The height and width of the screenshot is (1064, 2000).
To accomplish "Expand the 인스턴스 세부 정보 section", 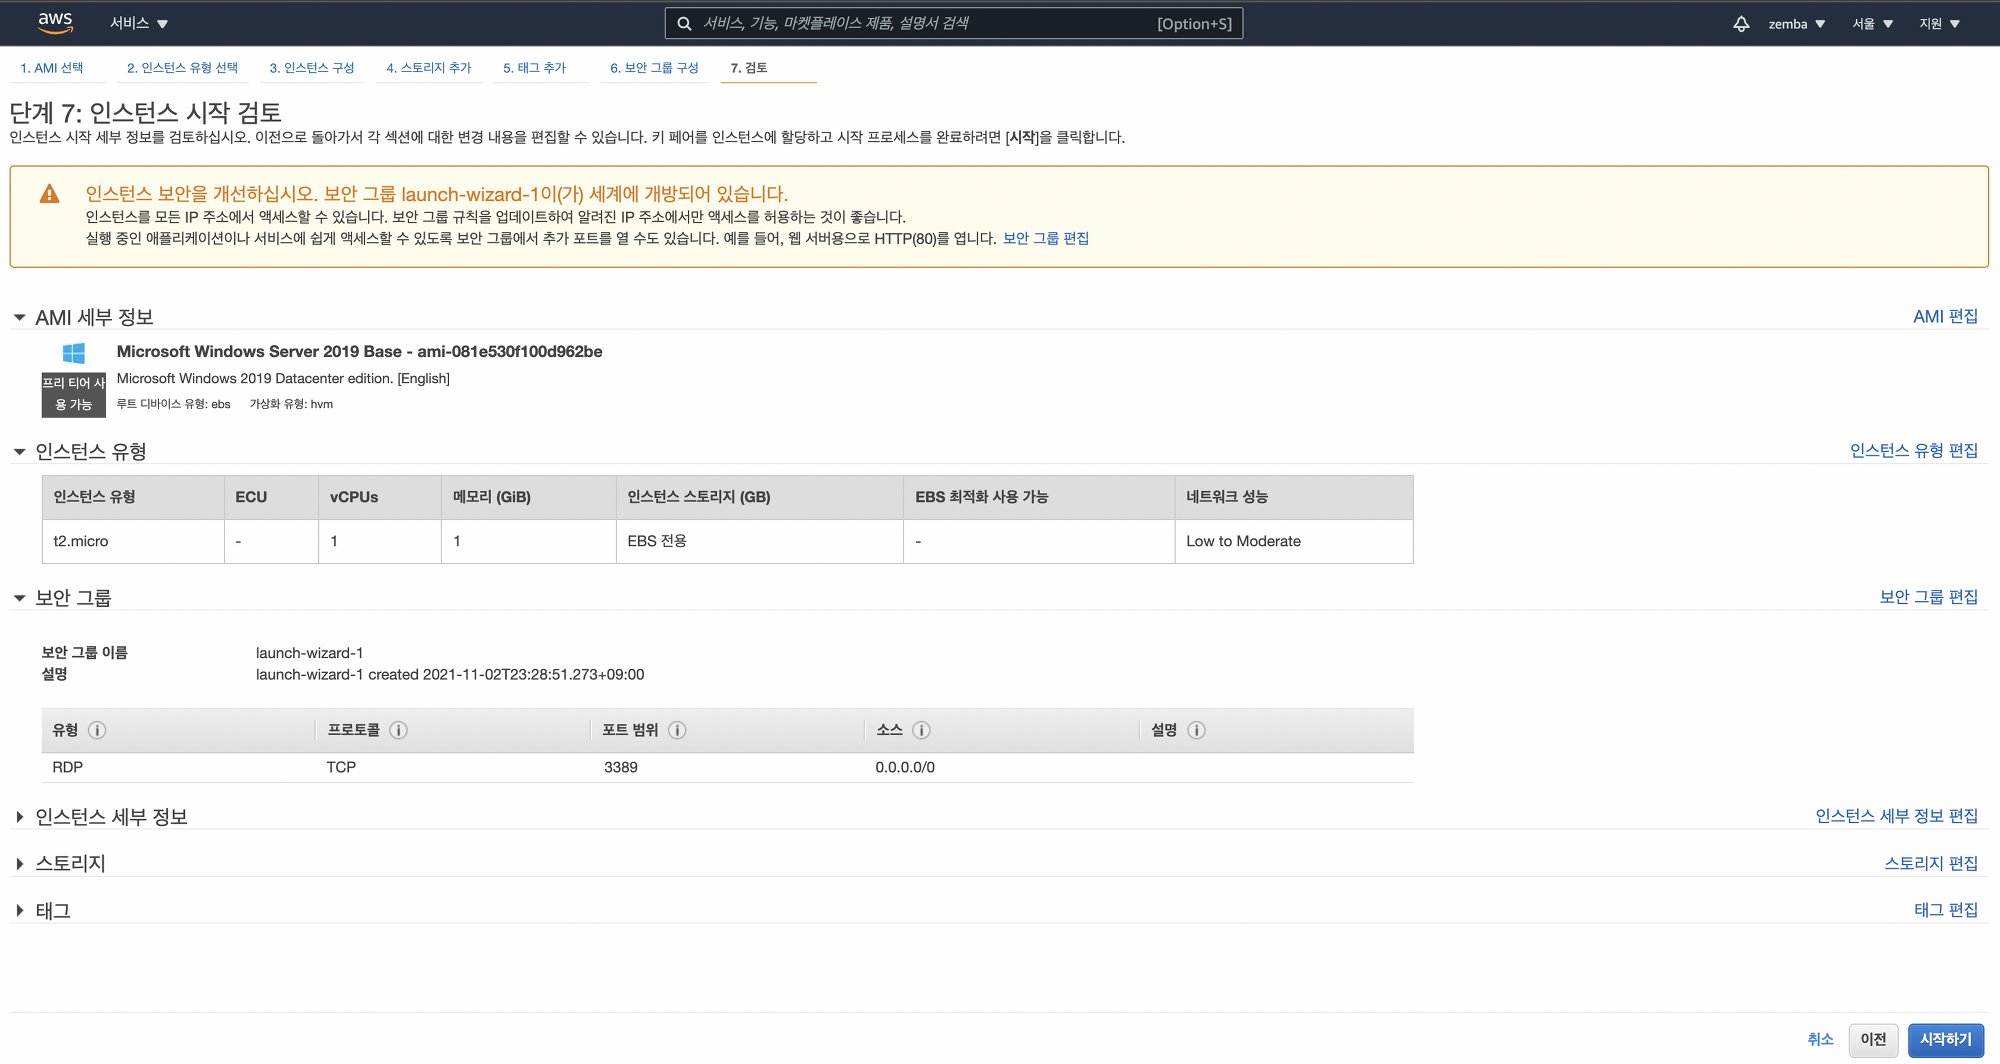I will tap(19, 817).
